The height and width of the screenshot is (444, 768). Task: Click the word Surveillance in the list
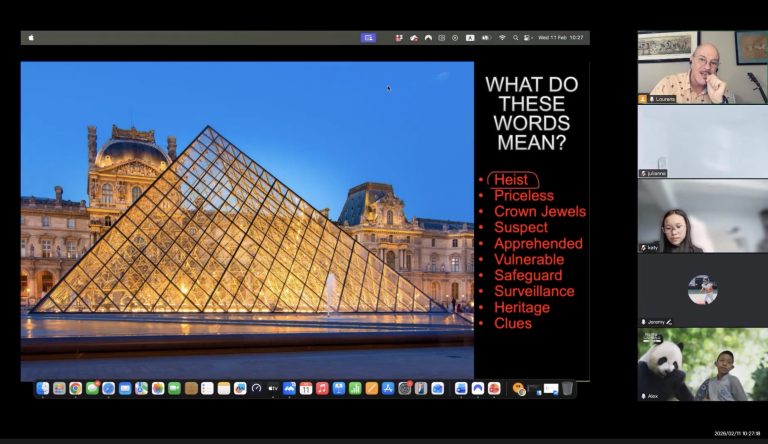coord(534,291)
